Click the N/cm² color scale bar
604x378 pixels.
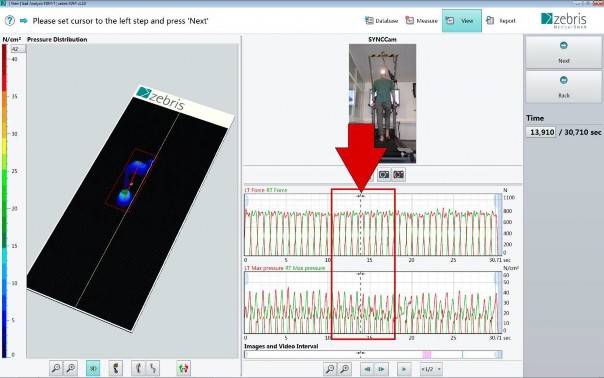(4, 201)
